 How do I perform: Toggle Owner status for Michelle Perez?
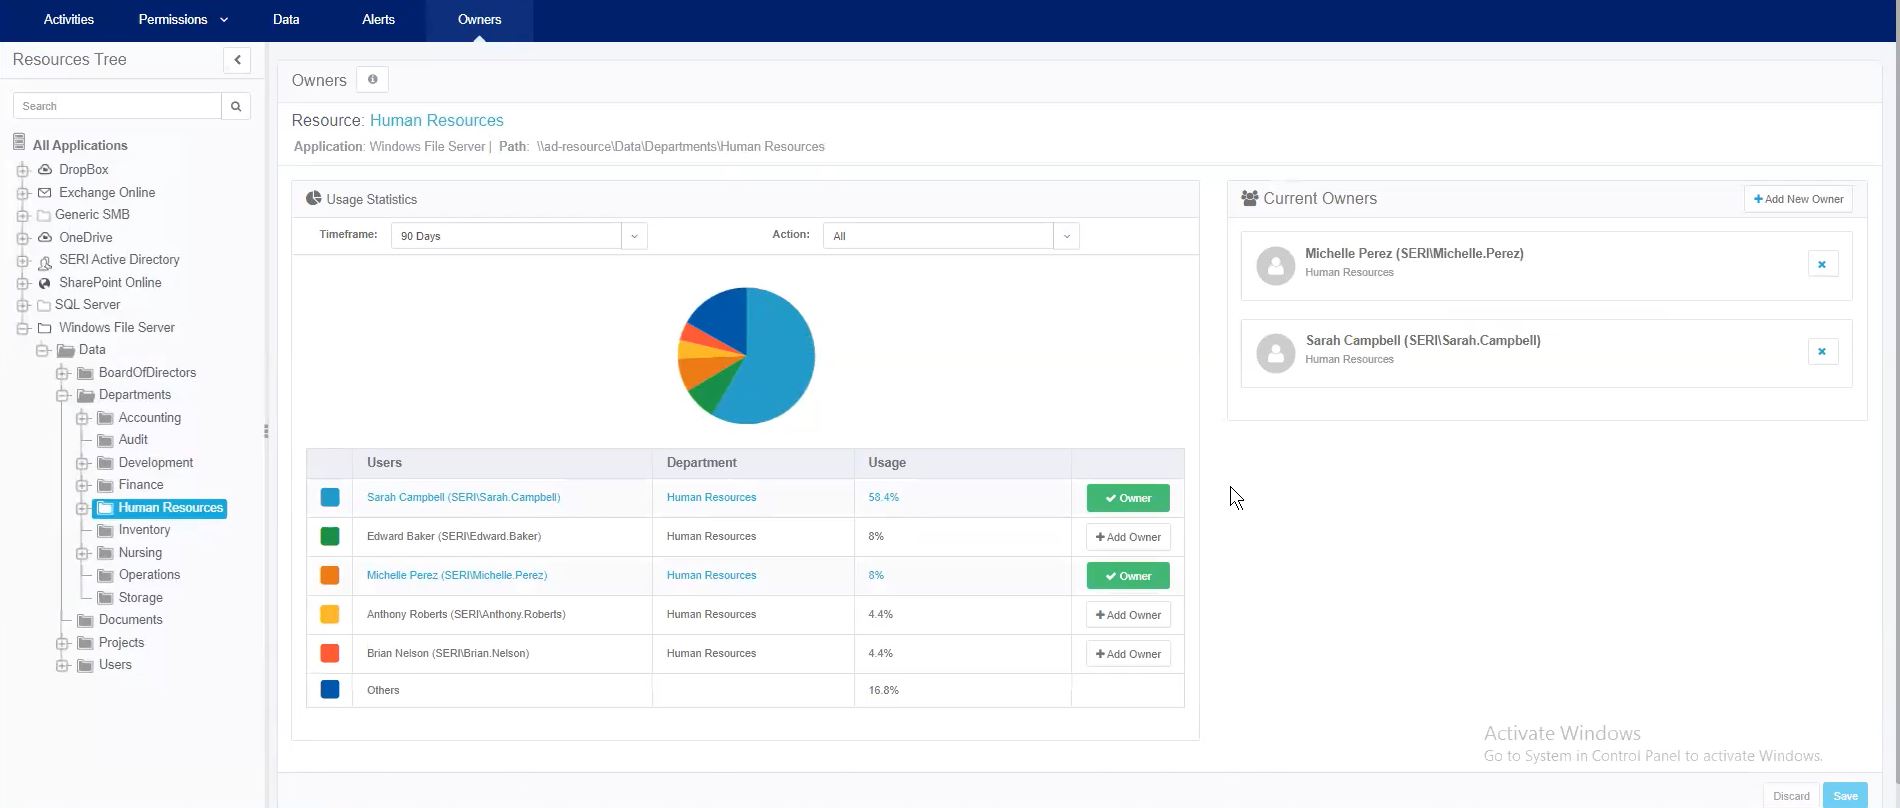(x=1127, y=576)
